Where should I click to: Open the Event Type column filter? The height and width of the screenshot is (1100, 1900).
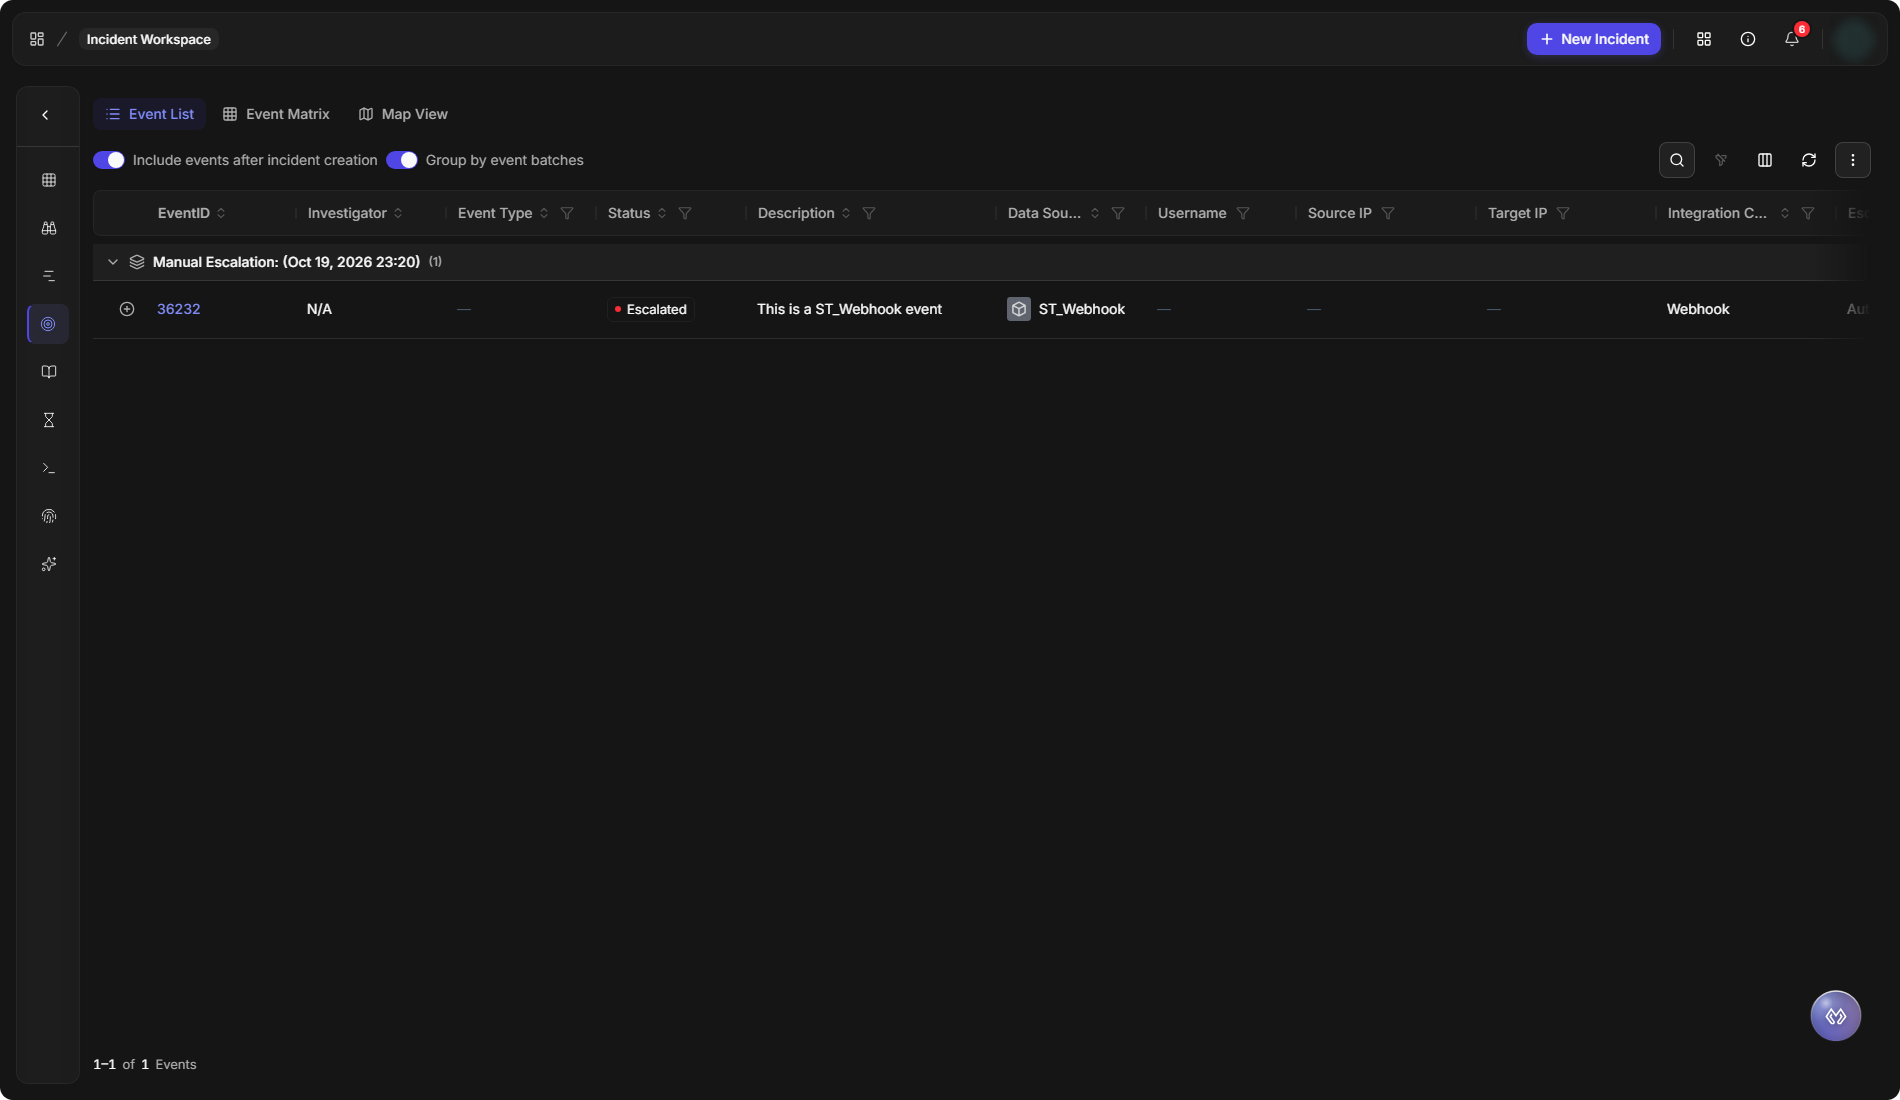click(567, 213)
